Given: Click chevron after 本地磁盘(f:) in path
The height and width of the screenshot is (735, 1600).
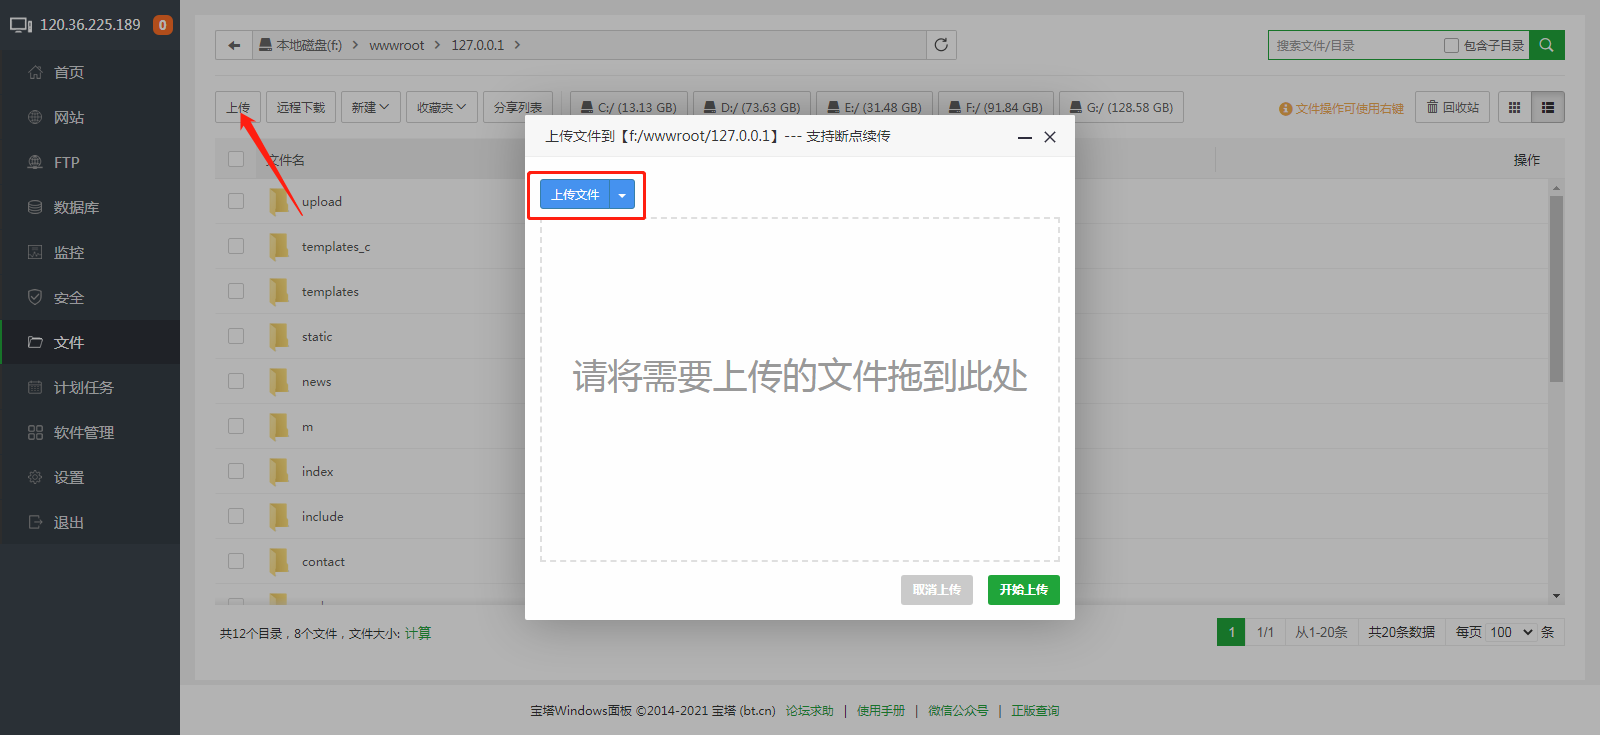Looking at the screenshot, I should coord(355,45).
